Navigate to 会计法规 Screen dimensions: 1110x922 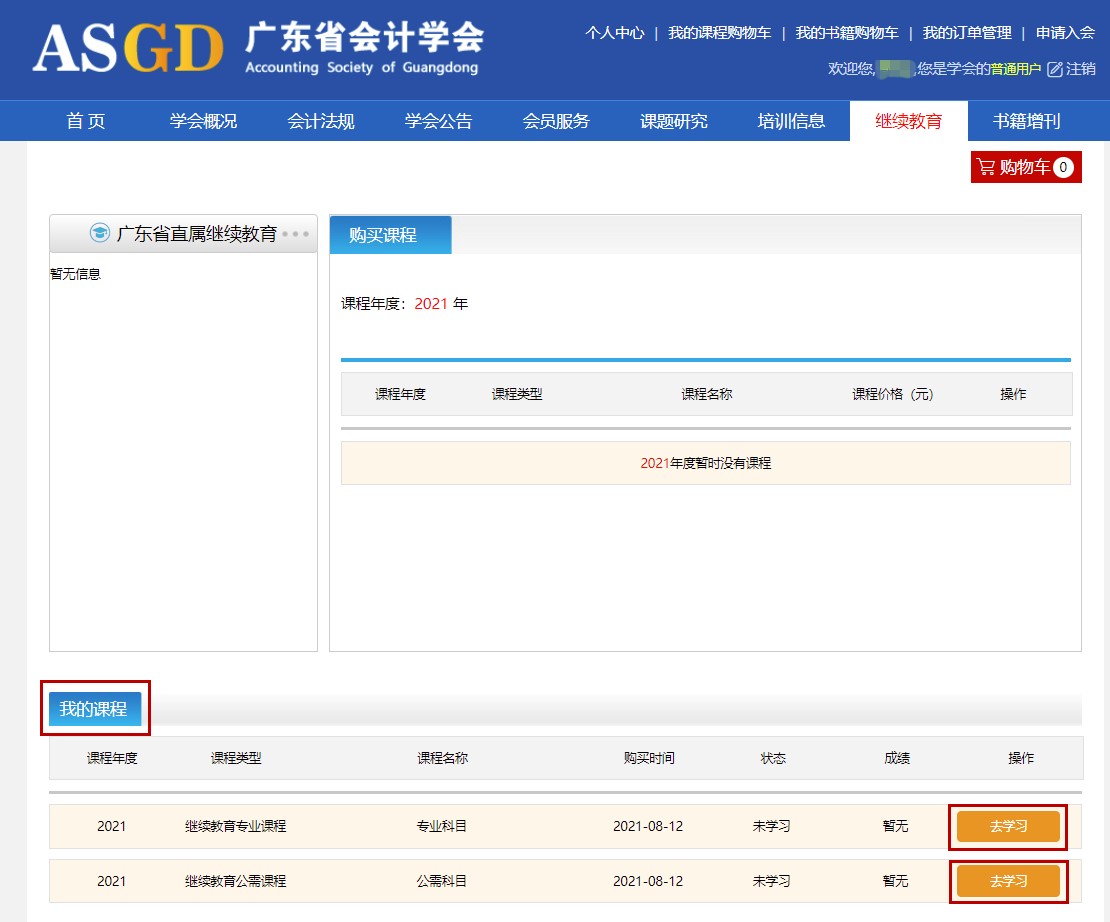point(321,121)
